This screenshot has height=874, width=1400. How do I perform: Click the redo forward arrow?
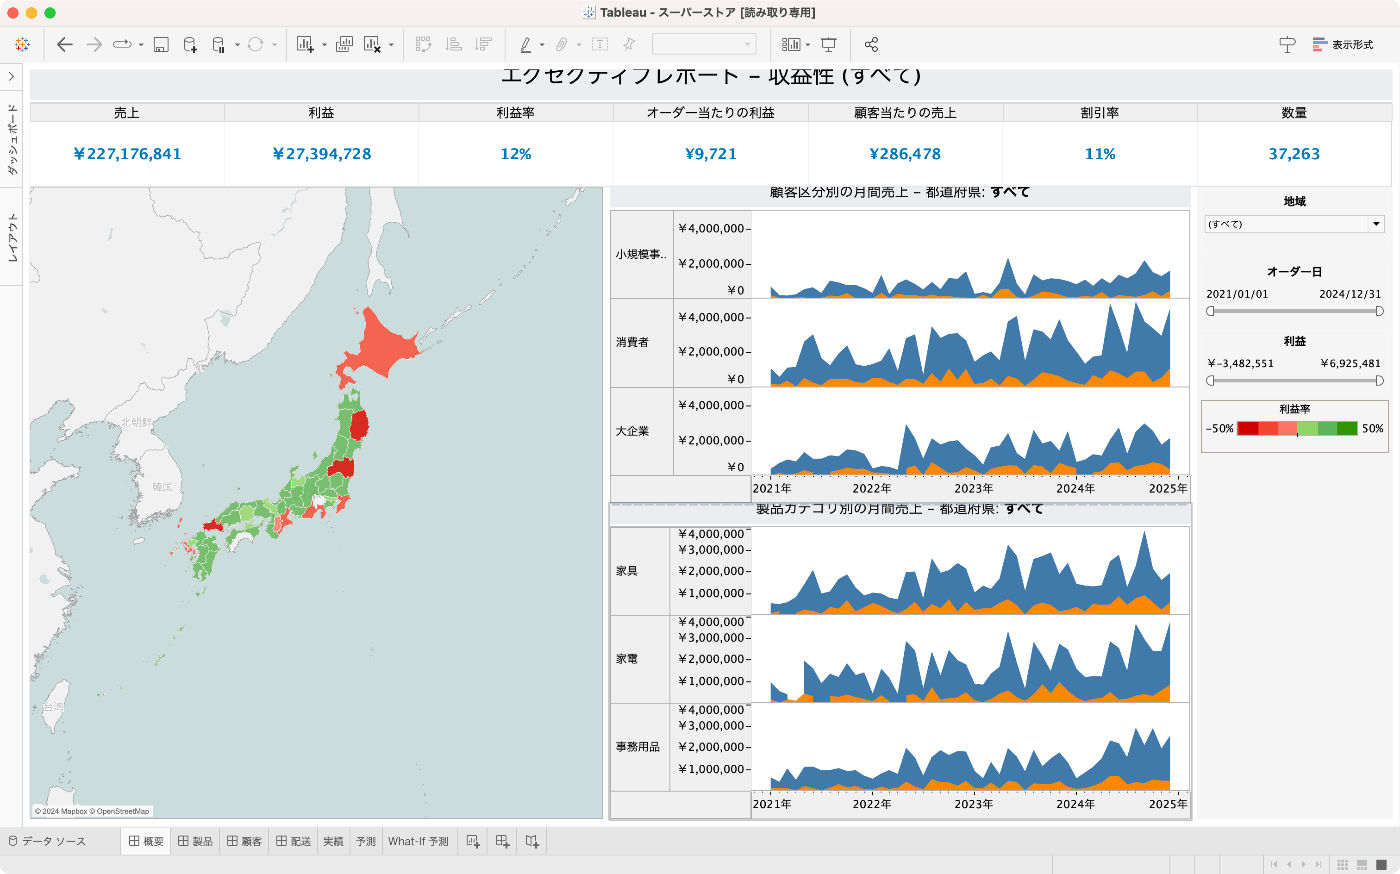click(x=94, y=44)
